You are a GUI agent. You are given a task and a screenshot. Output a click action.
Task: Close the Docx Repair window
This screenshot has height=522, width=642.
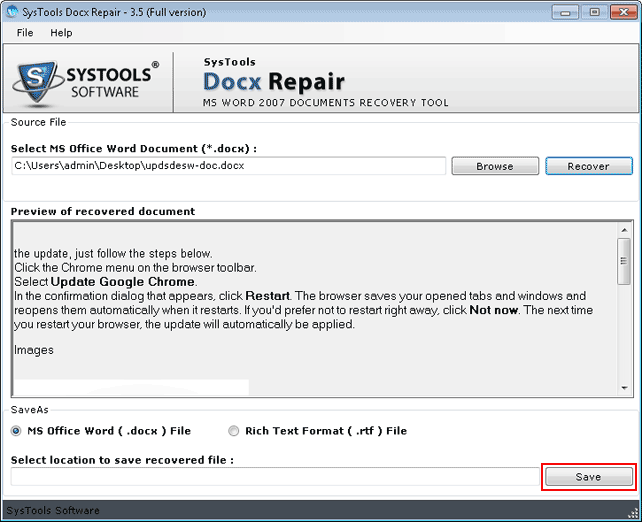(624, 12)
